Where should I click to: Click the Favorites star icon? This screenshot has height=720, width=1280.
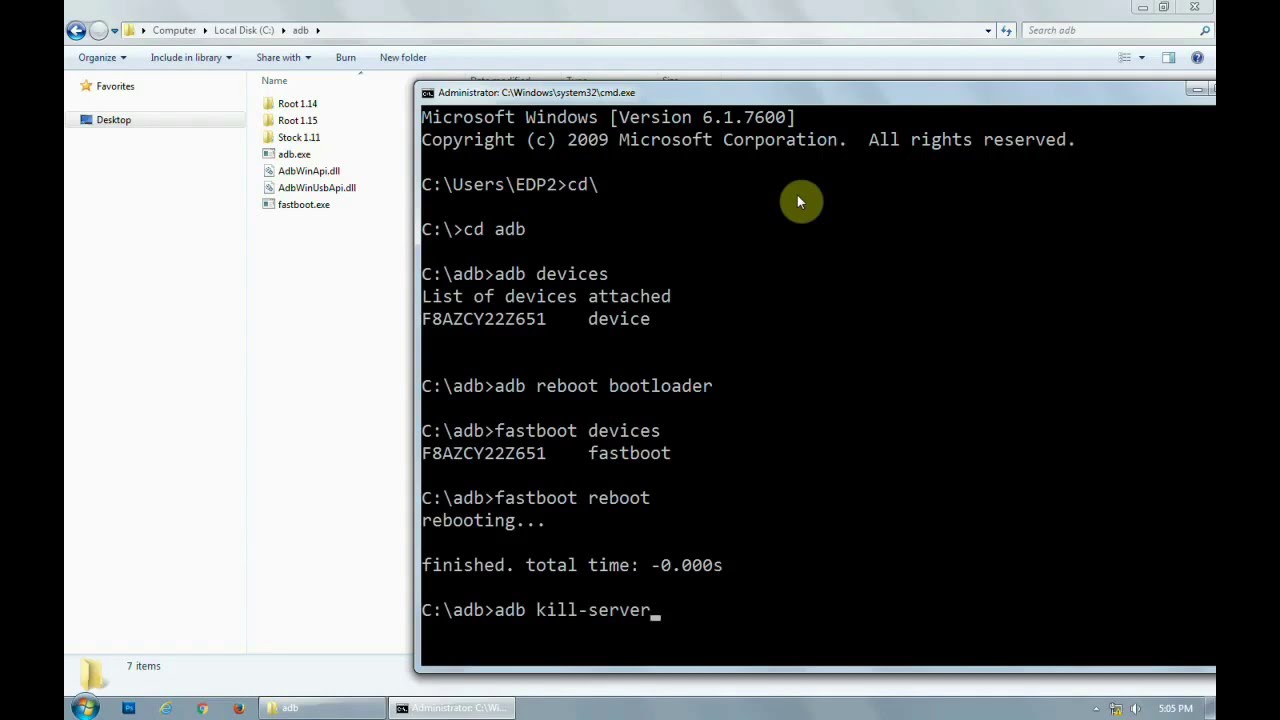pyautogui.click(x=86, y=86)
